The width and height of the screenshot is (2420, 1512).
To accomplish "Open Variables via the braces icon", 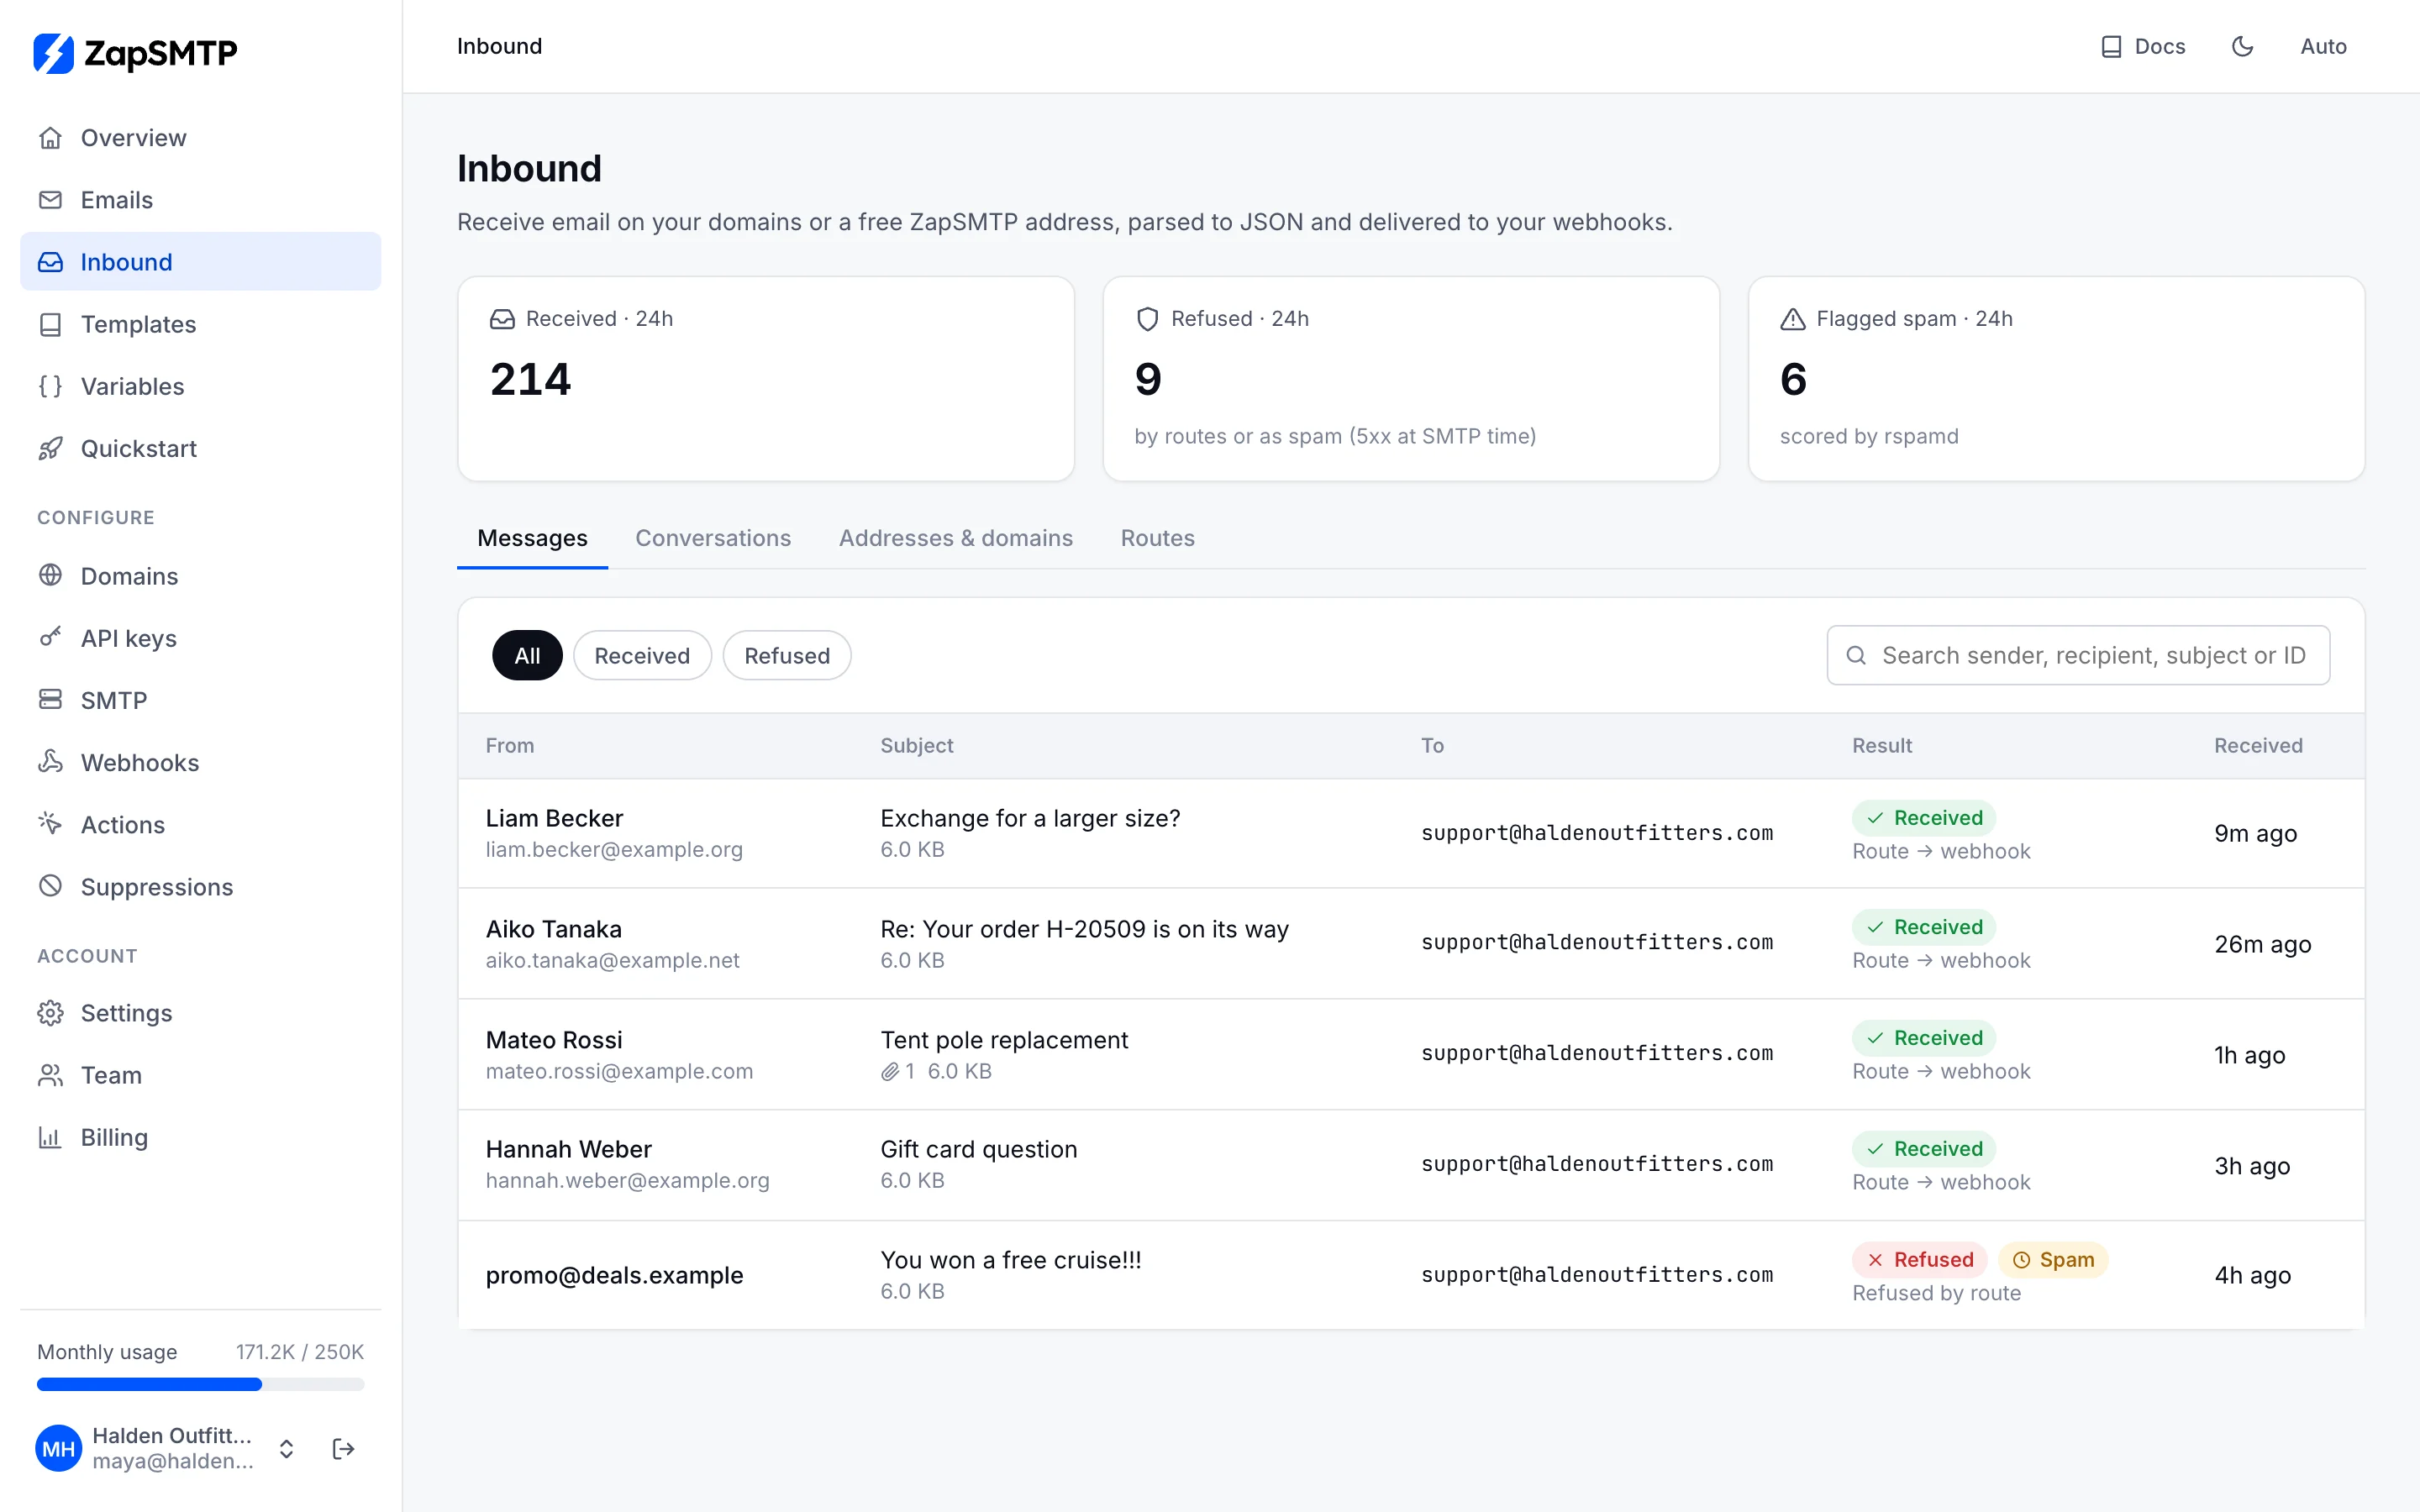I will tap(50, 386).
